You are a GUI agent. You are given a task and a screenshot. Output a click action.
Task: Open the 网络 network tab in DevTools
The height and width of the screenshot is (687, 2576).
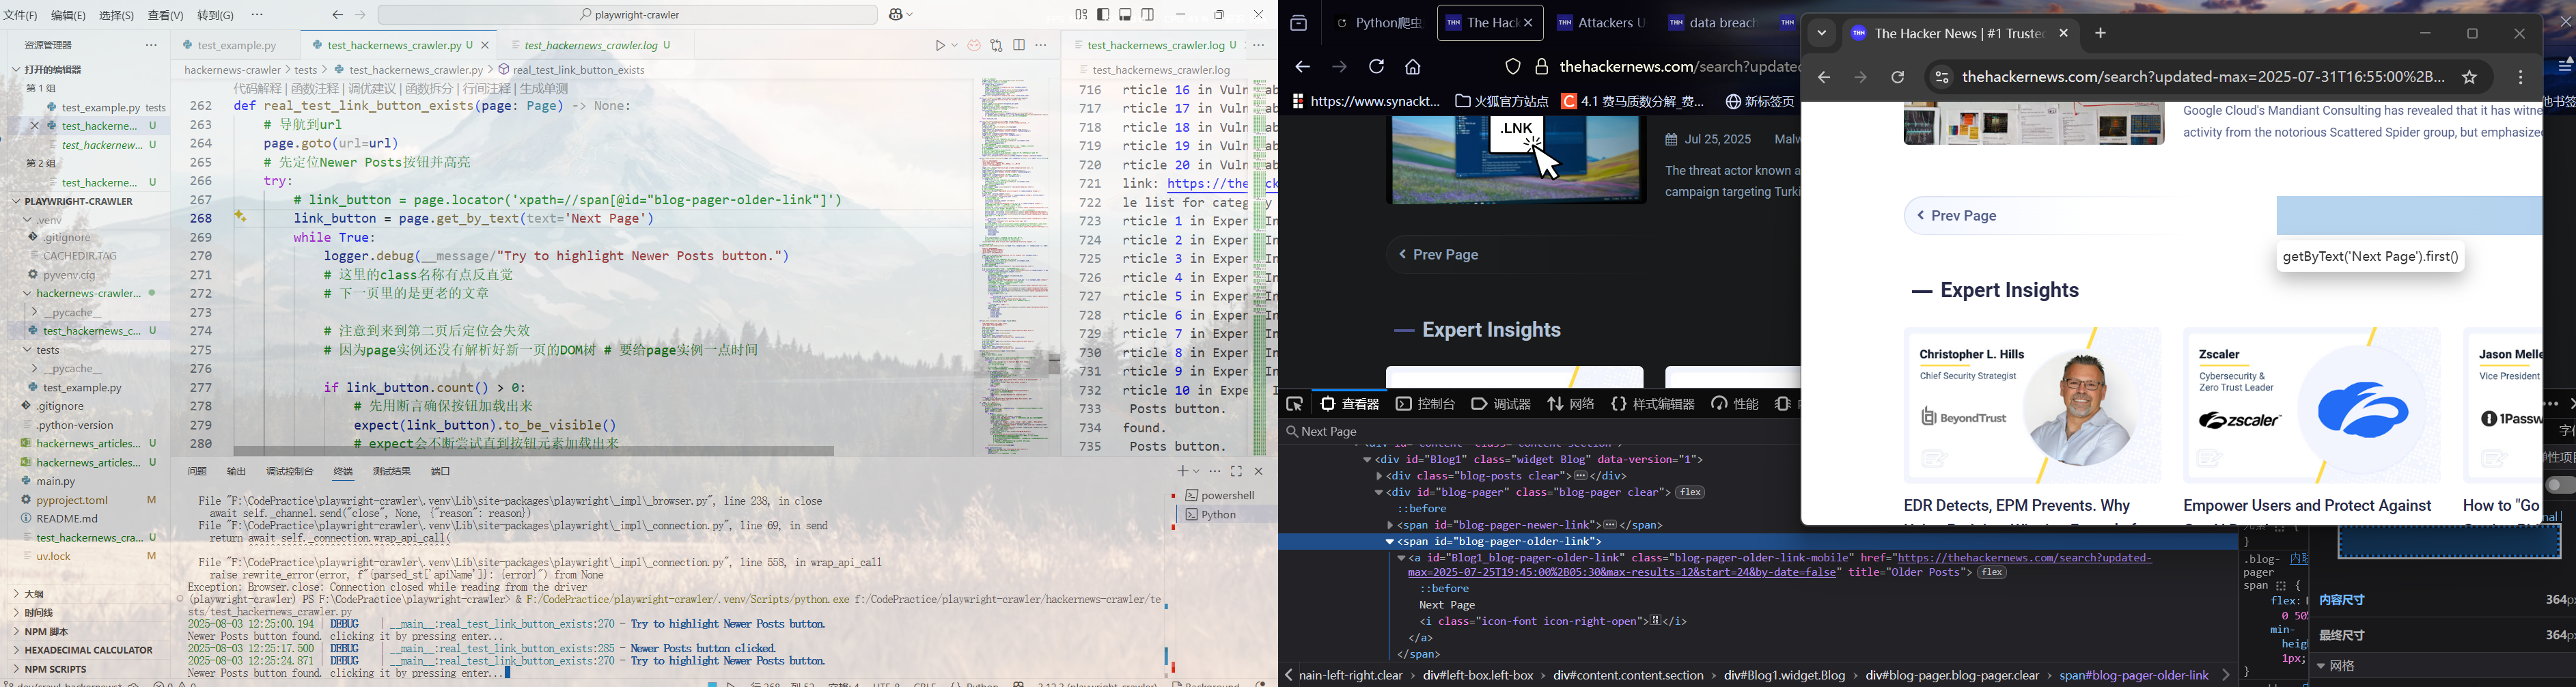[1571, 405]
